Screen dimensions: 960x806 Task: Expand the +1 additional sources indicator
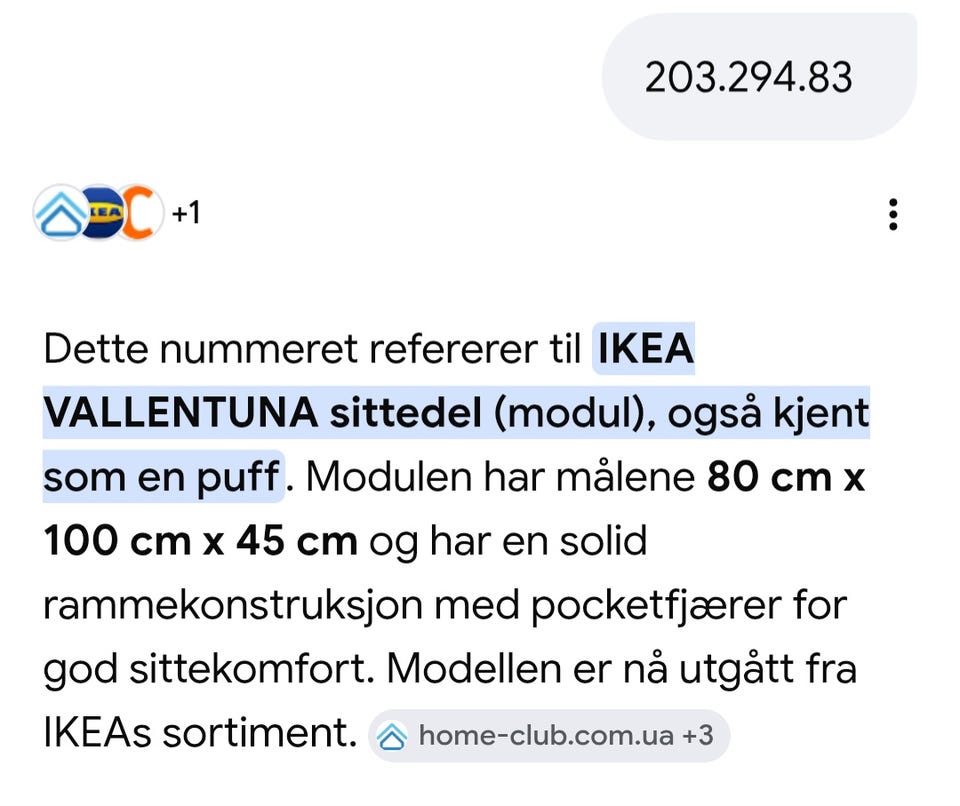click(x=186, y=213)
